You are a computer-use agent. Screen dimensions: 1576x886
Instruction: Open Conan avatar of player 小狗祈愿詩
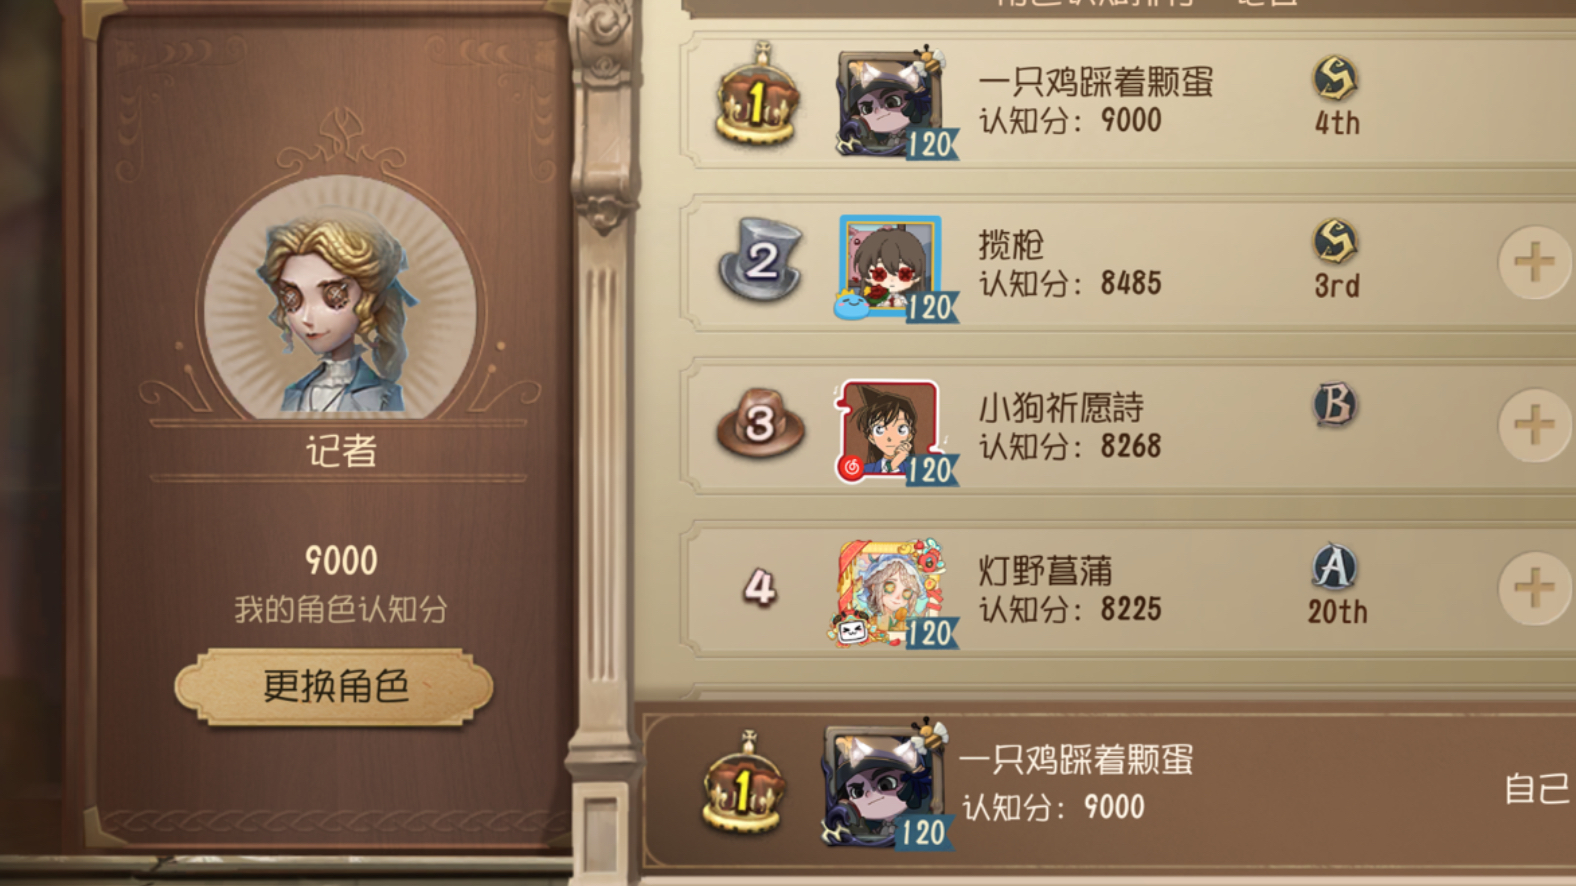pyautogui.click(x=893, y=431)
